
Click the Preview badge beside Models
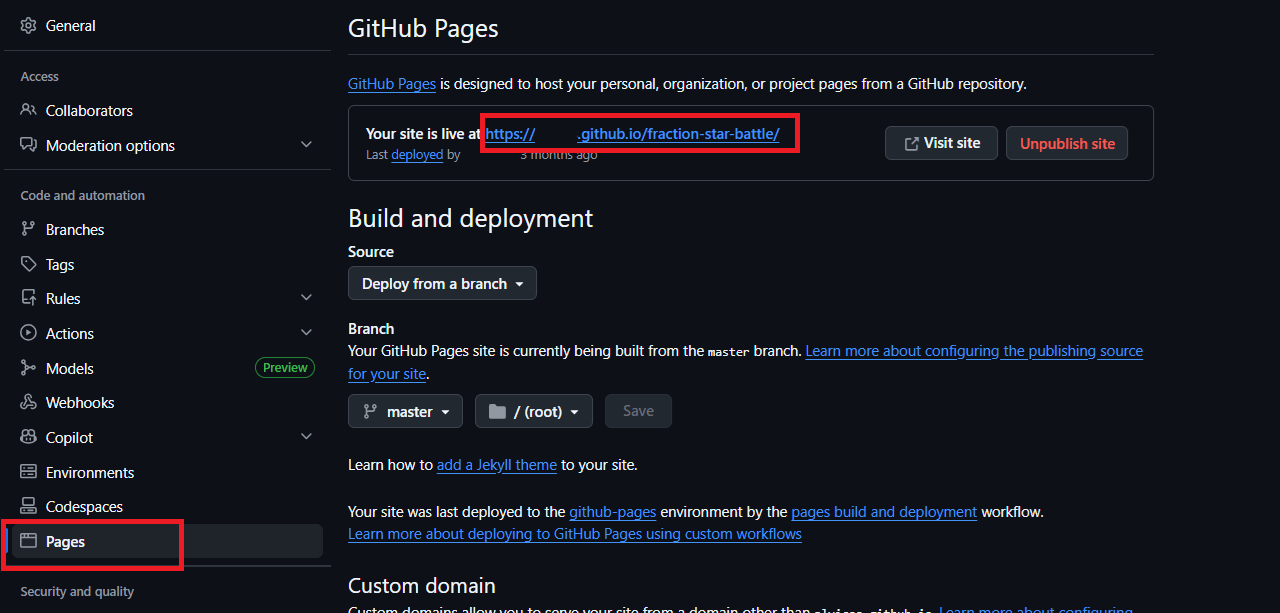point(285,368)
